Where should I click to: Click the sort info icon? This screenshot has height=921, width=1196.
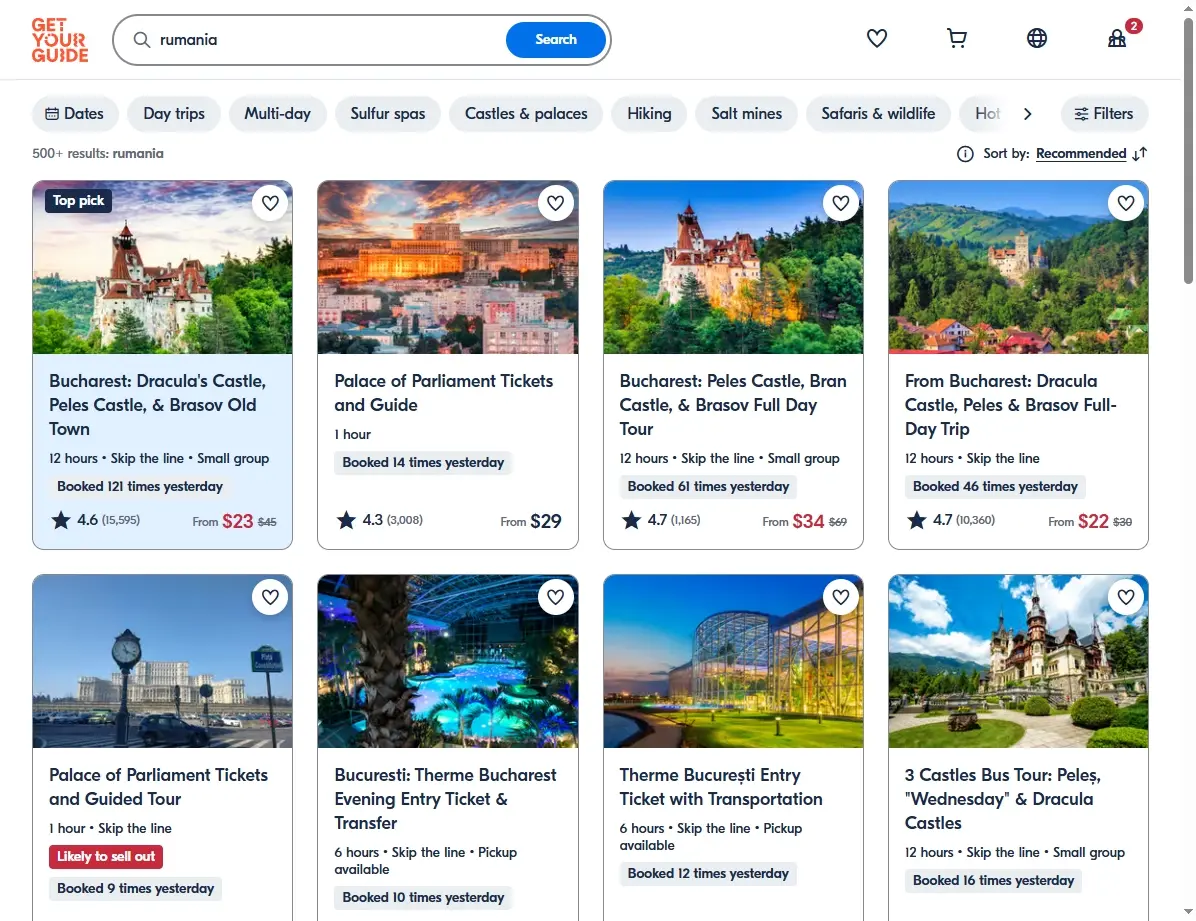pyautogui.click(x=965, y=154)
